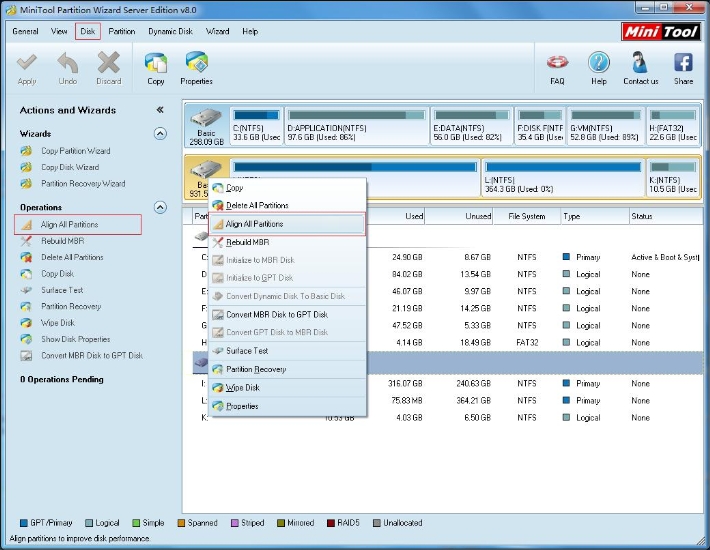Select Align All Partitions in context menu
Viewport: 710px width, 550px height.
254,224
